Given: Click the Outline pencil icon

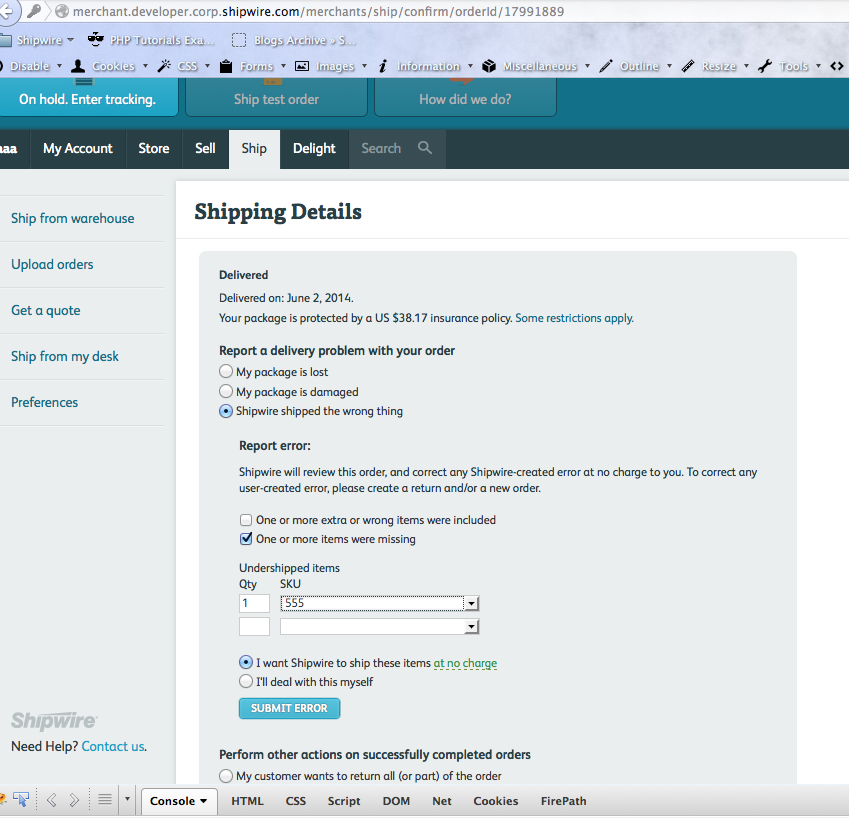Looking at the screenshot, I should (606, 66).
